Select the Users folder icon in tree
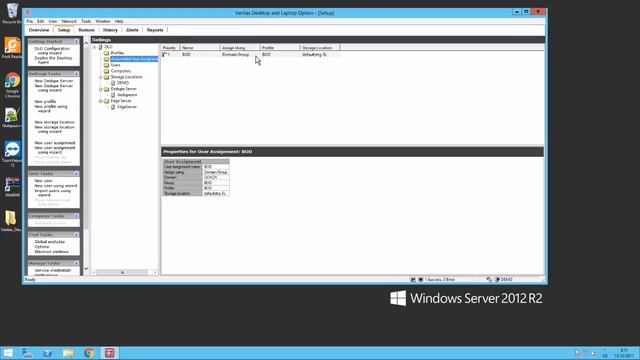This screenshot has height=360, width=640. pos(107,65)
